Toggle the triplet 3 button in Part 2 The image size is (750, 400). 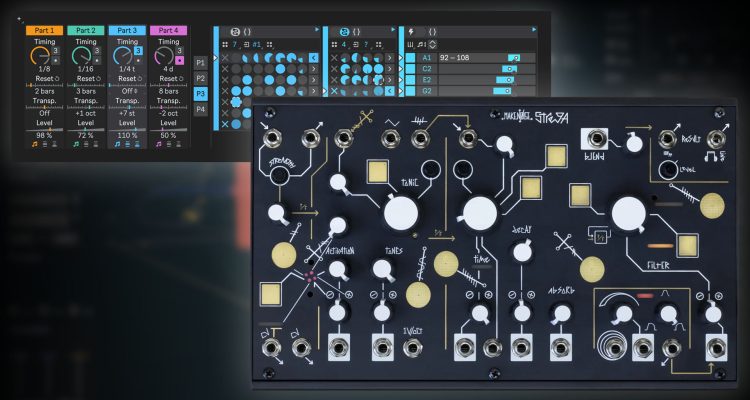coord(97,51)
